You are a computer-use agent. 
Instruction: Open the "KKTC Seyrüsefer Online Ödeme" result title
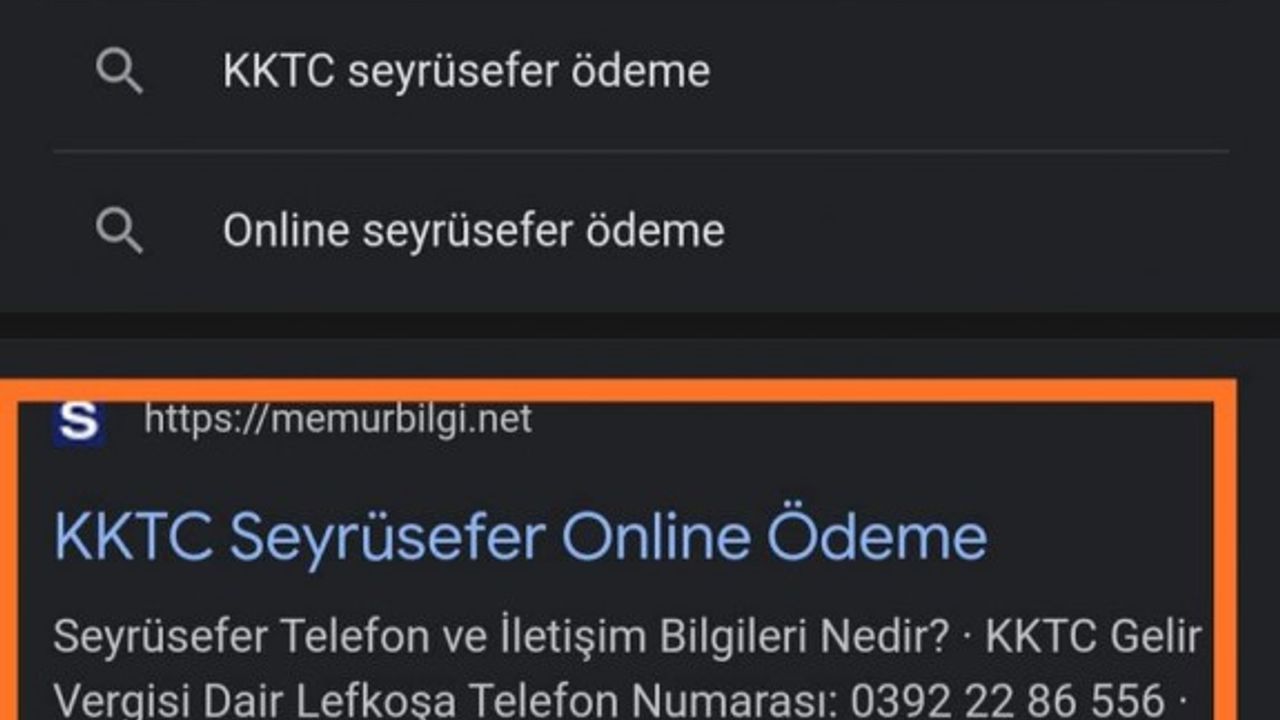(520, 537)
